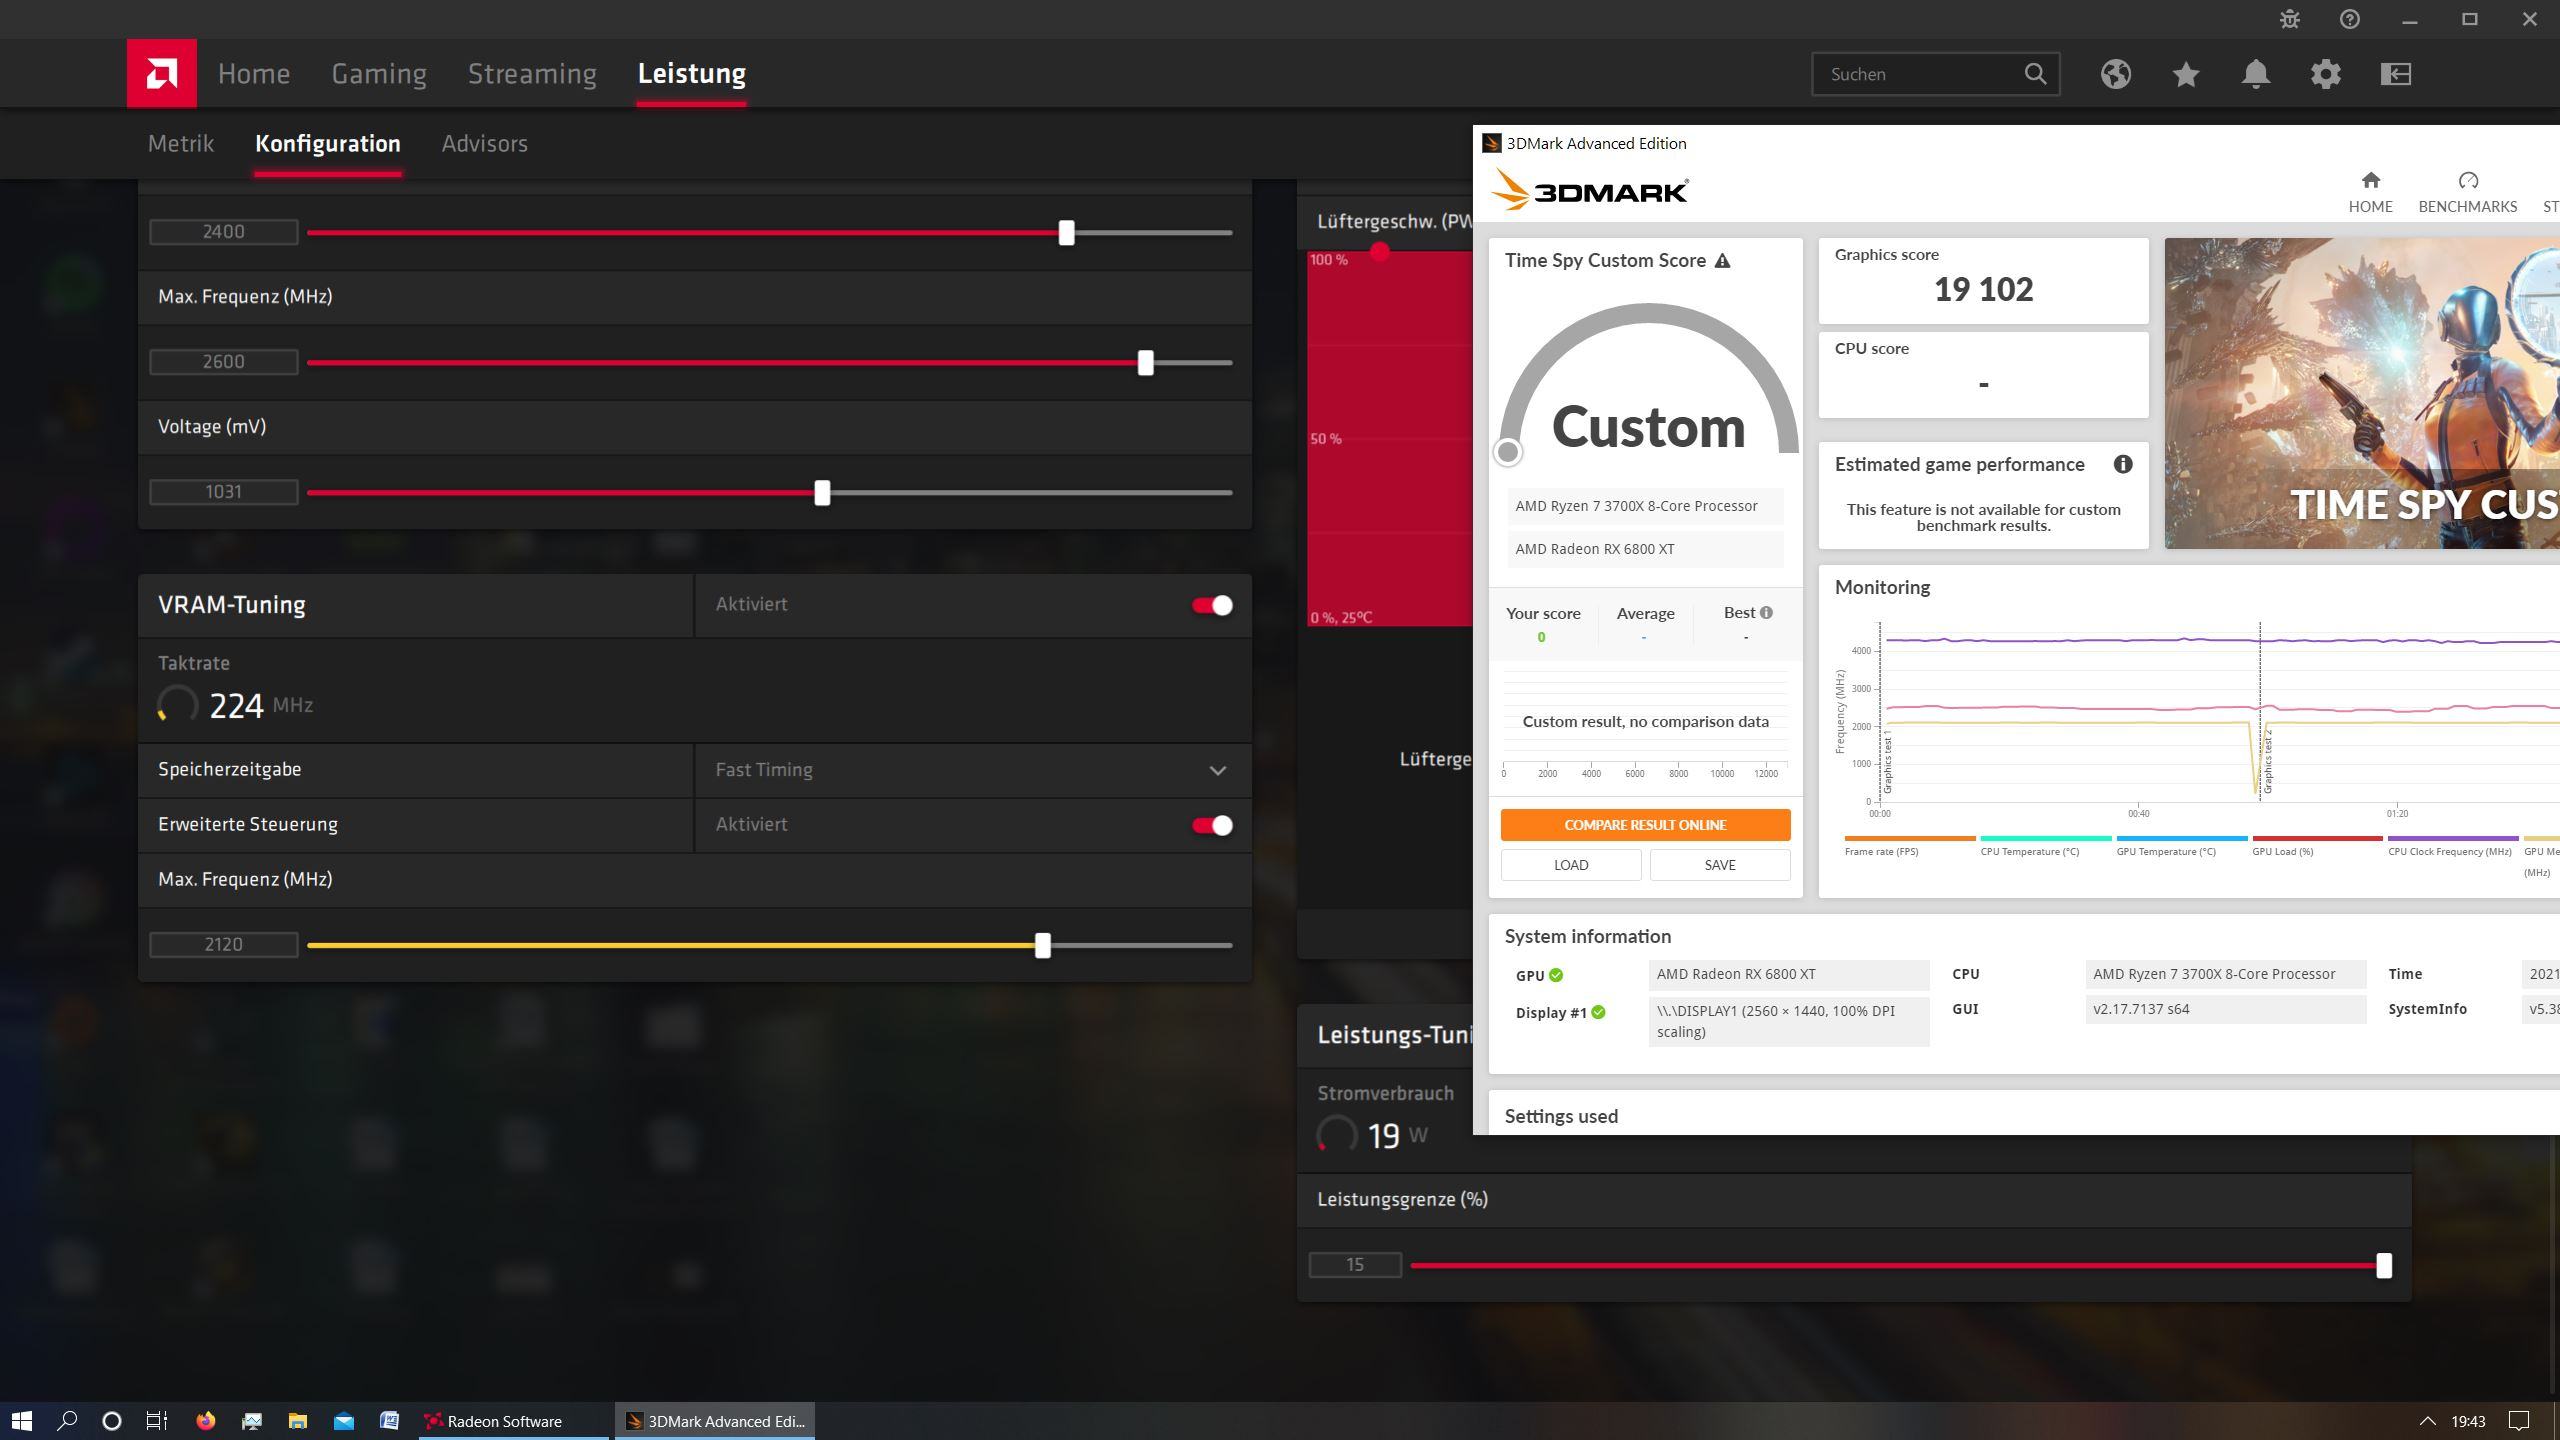
Task: Open favorites star icon
Action: point(2185,74)
